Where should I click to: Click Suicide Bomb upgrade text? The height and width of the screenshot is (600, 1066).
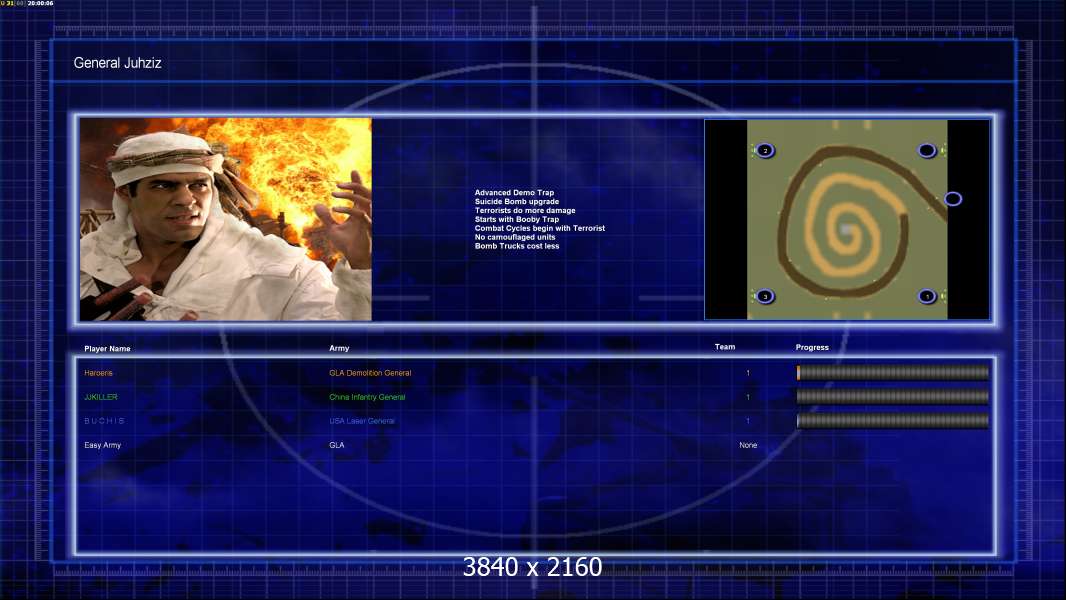517,202
